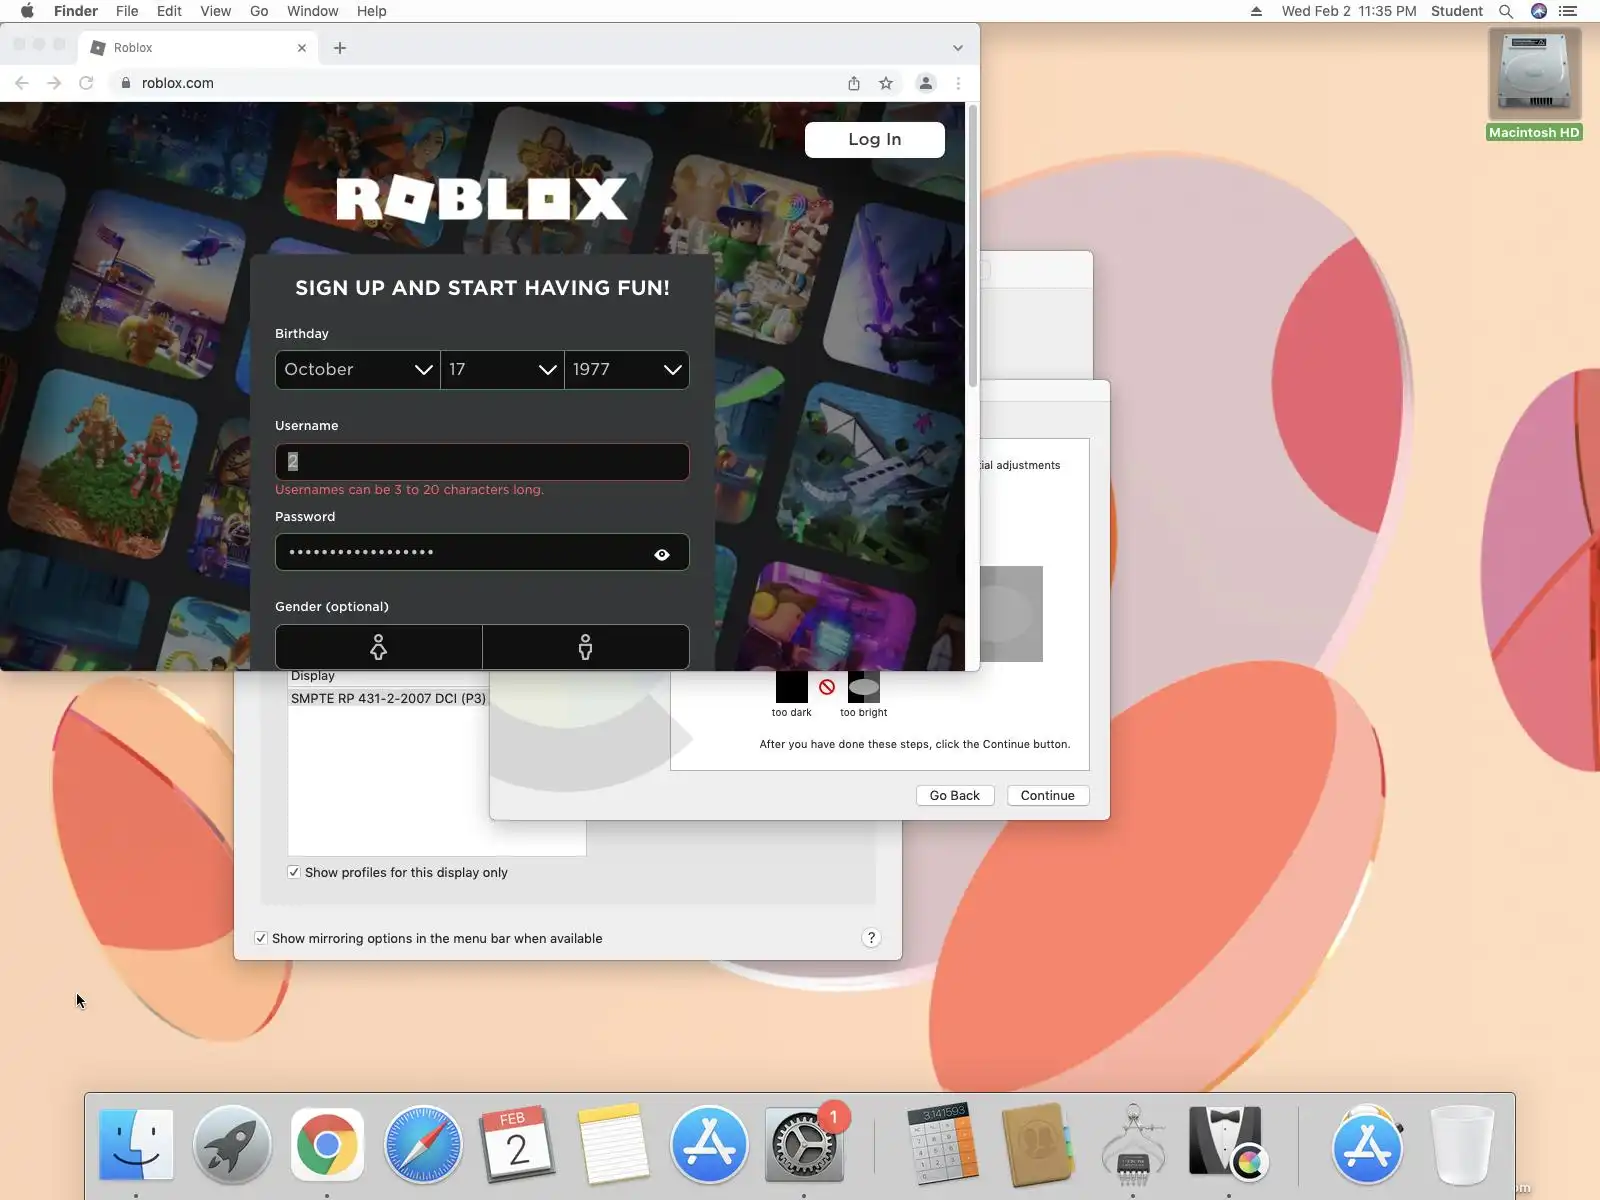The width and height of the screenshot is (1600, 1200).
Task: Open Finder from the Dock
Action: coord(136,1144)
